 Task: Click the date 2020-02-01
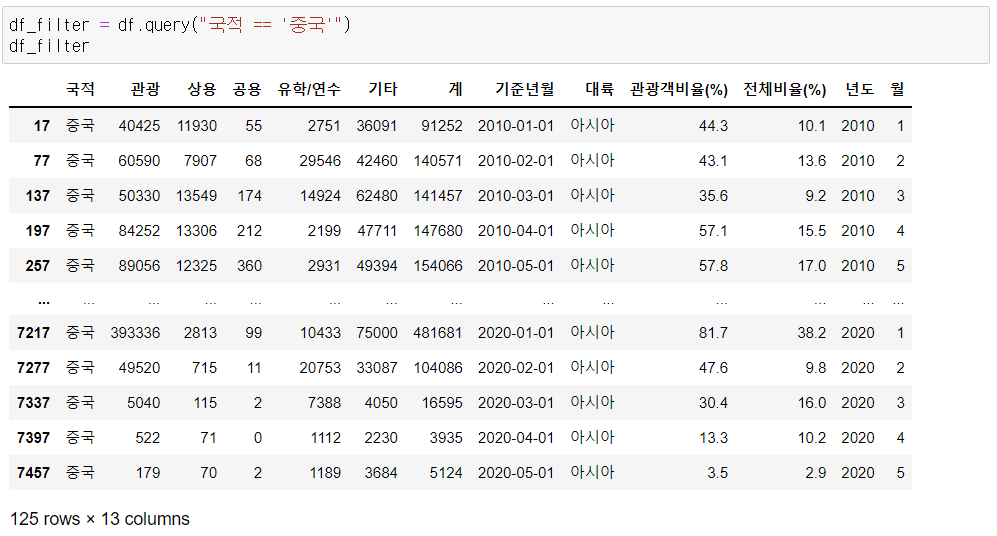[x=516, y=368]
